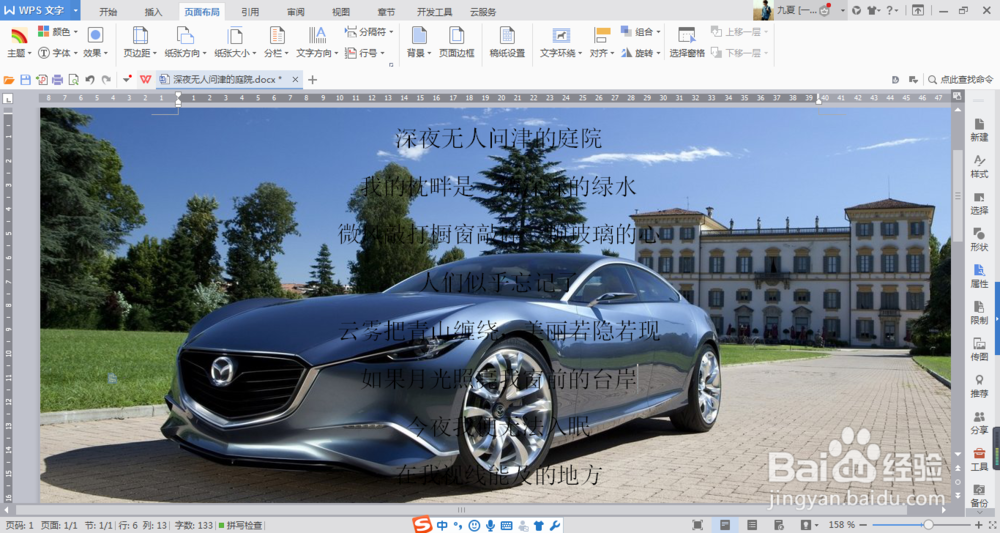This screenshot has height=533, width=1000.
Task: Switch to page layout view in status bar
Action: 725,525
